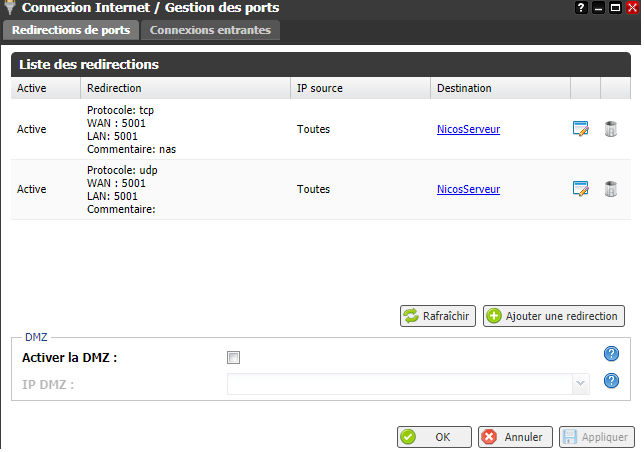Confirm with the OK button

434,437
